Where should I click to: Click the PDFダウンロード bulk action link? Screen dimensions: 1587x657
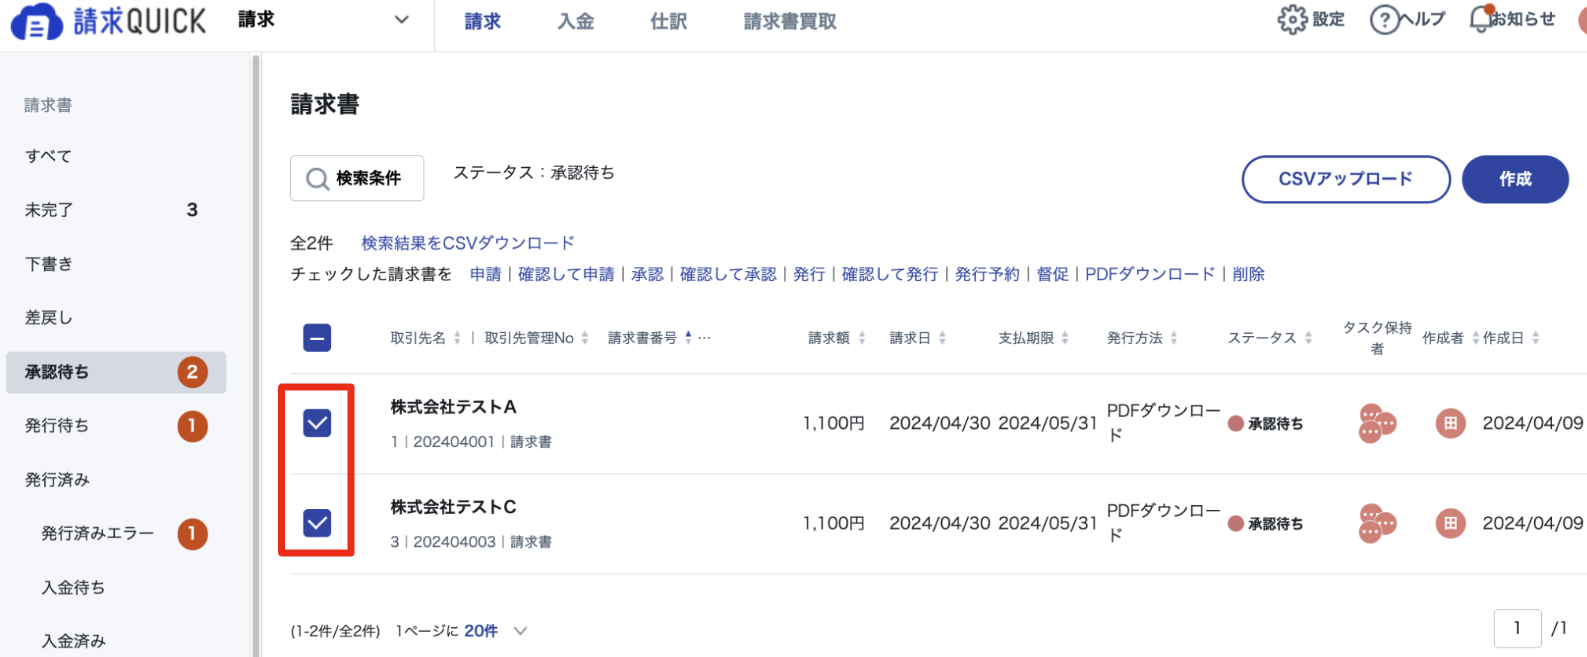[x=1150, y=274]
